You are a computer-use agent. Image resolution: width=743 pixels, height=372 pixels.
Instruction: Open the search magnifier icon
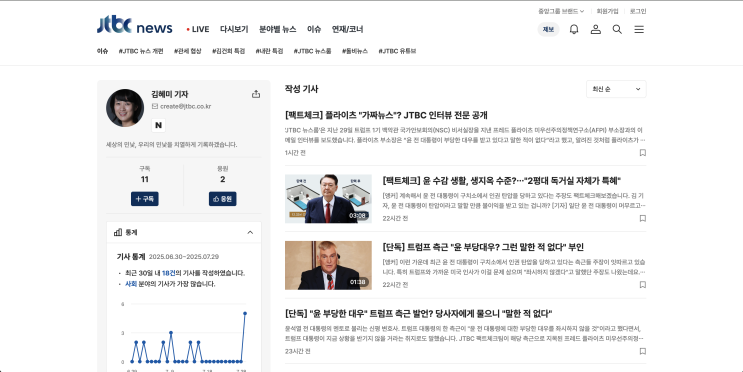(x=617, y=29)
